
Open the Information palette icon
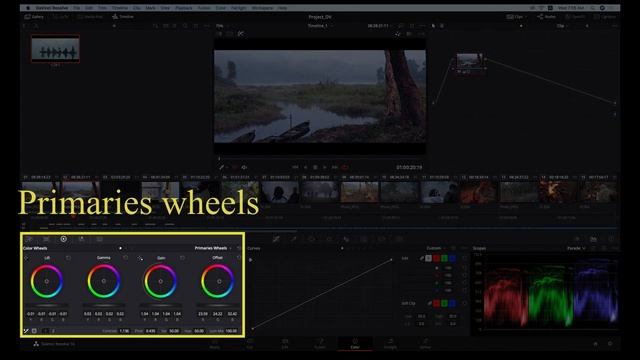(611, 239)
